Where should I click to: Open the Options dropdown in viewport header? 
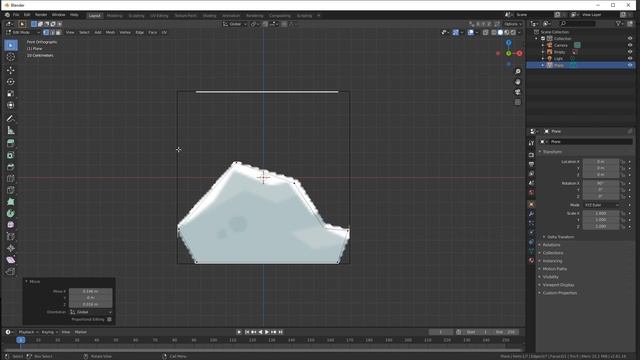point(513,24)
